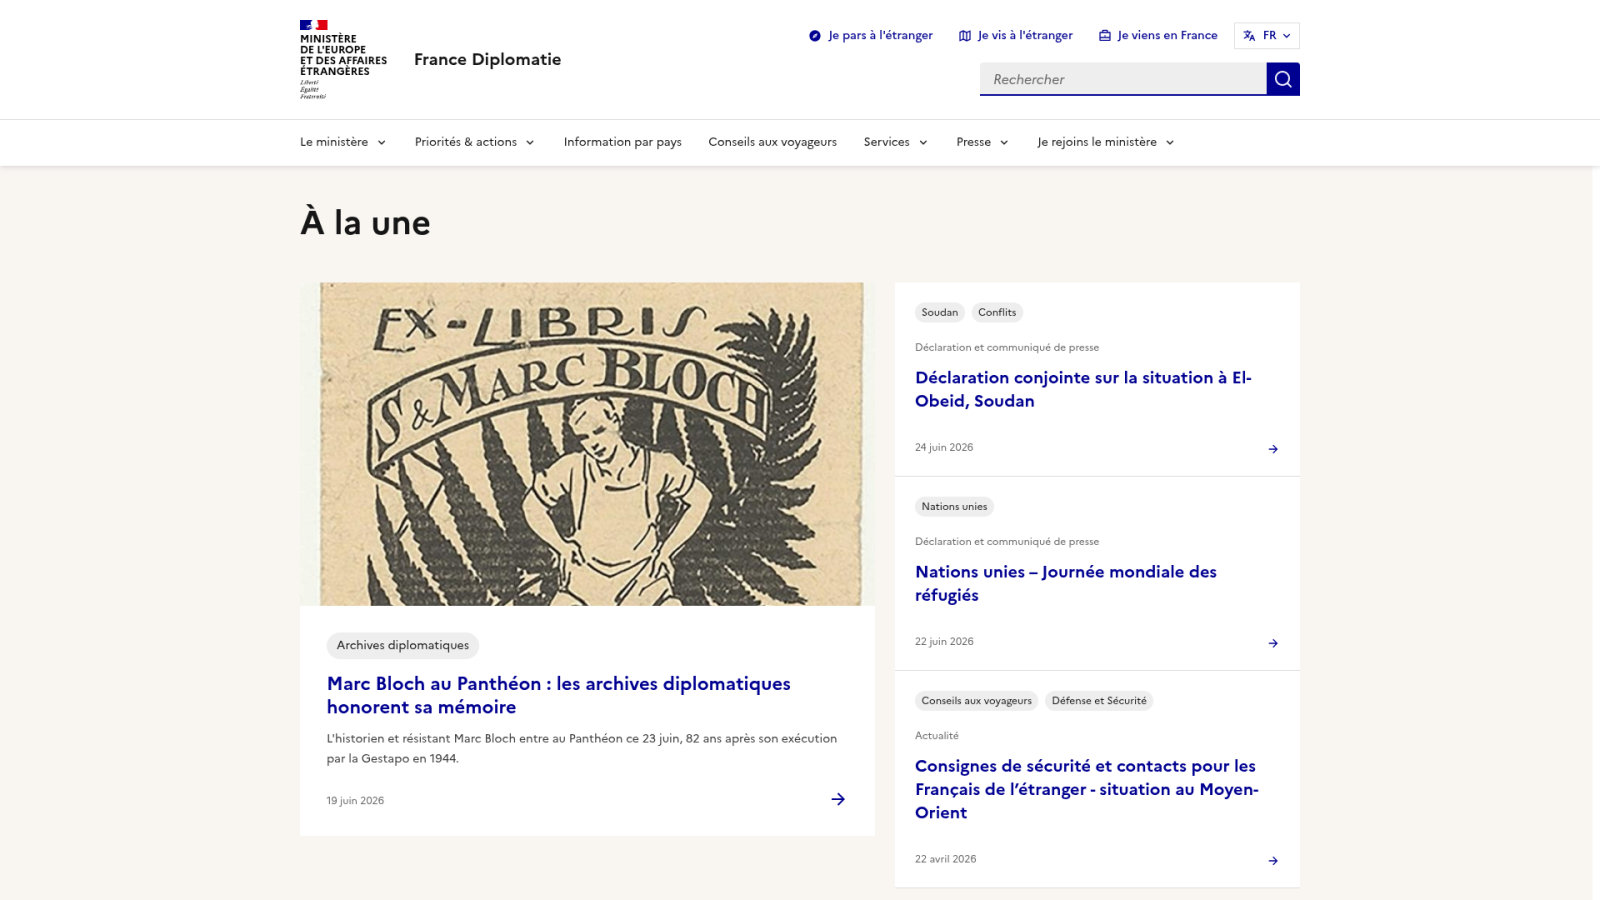Click the Marc Bloch article summary text
Image resolution: width=1600 pixels, height=900 pixels.
(582, 748)
